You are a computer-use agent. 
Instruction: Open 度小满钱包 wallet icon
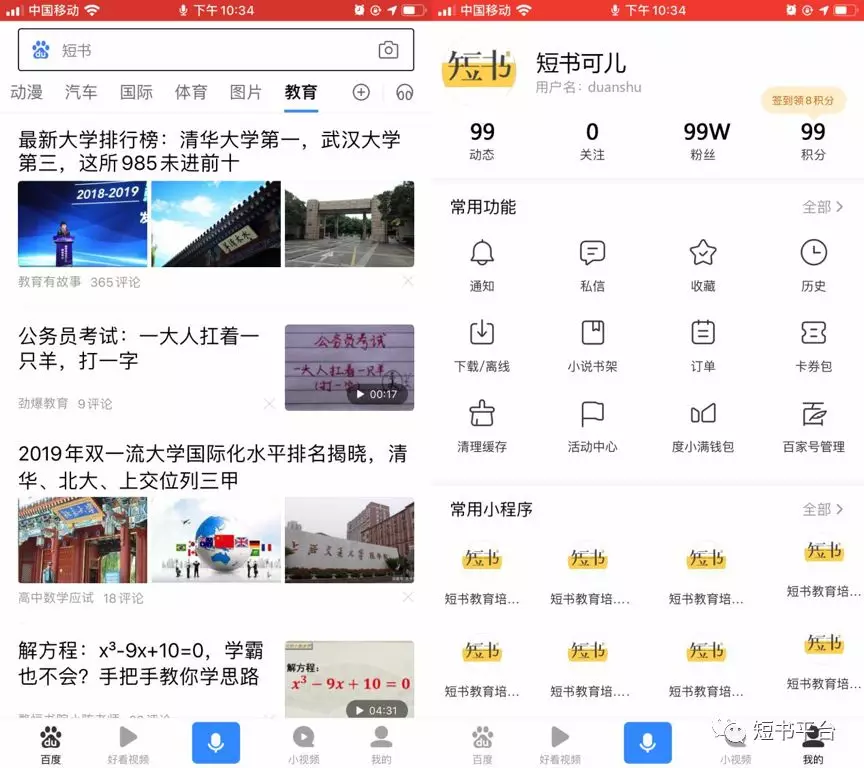coord(703,413)
